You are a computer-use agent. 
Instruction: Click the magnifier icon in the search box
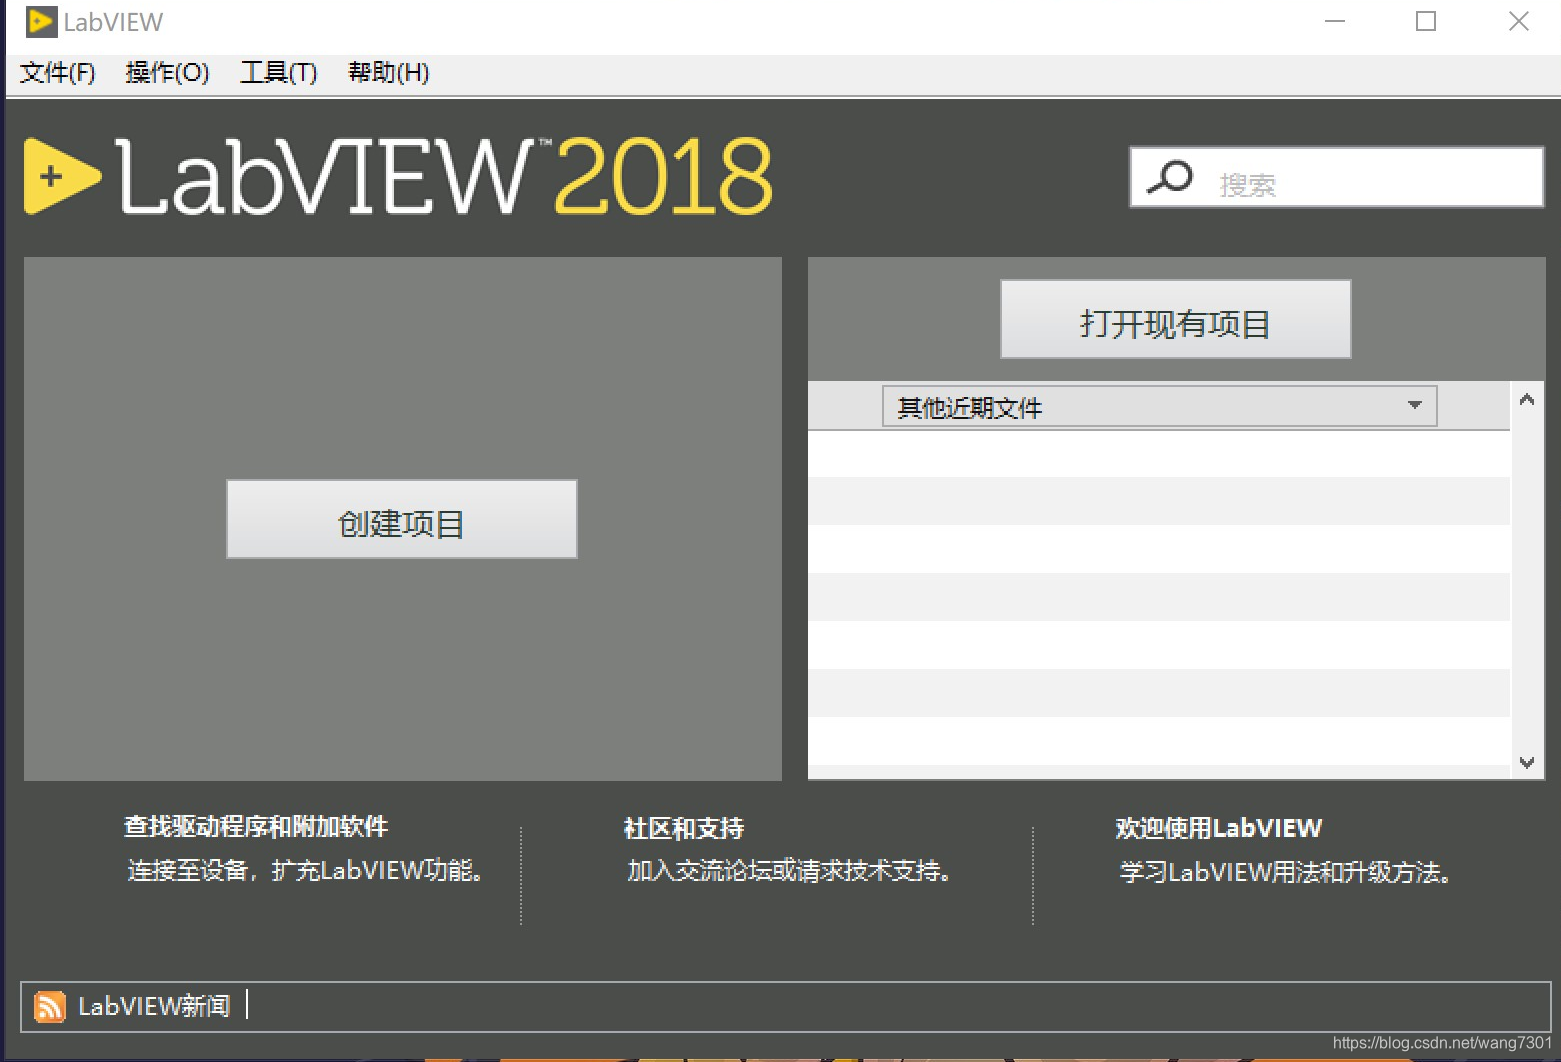point(1169,176)
